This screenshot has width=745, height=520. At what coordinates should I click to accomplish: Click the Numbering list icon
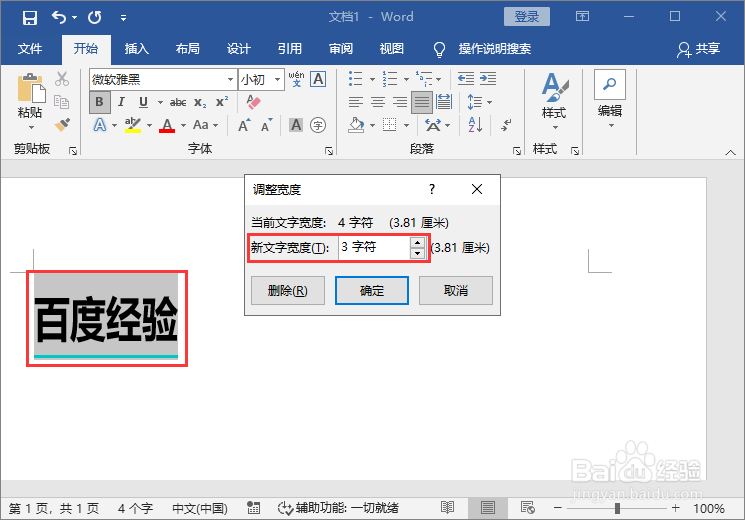click(390, 79)
